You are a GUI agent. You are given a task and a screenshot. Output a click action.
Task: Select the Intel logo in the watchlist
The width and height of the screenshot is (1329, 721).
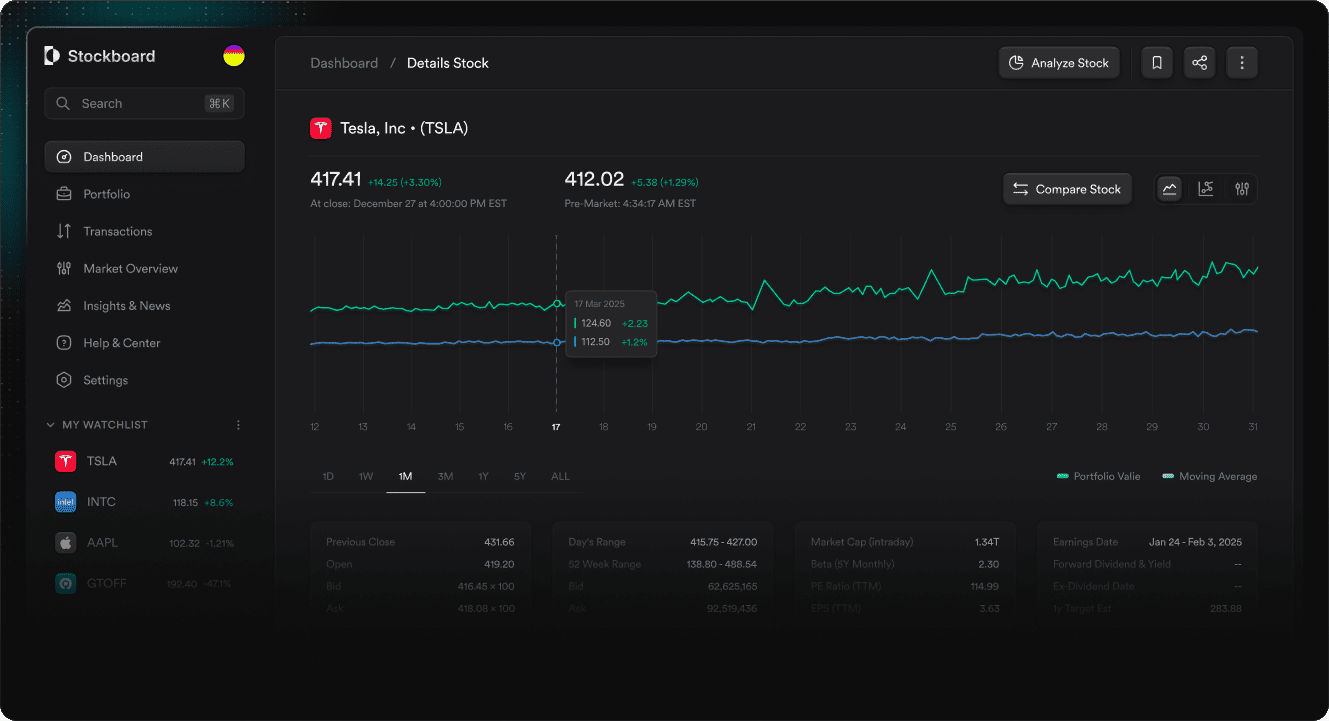66,502
